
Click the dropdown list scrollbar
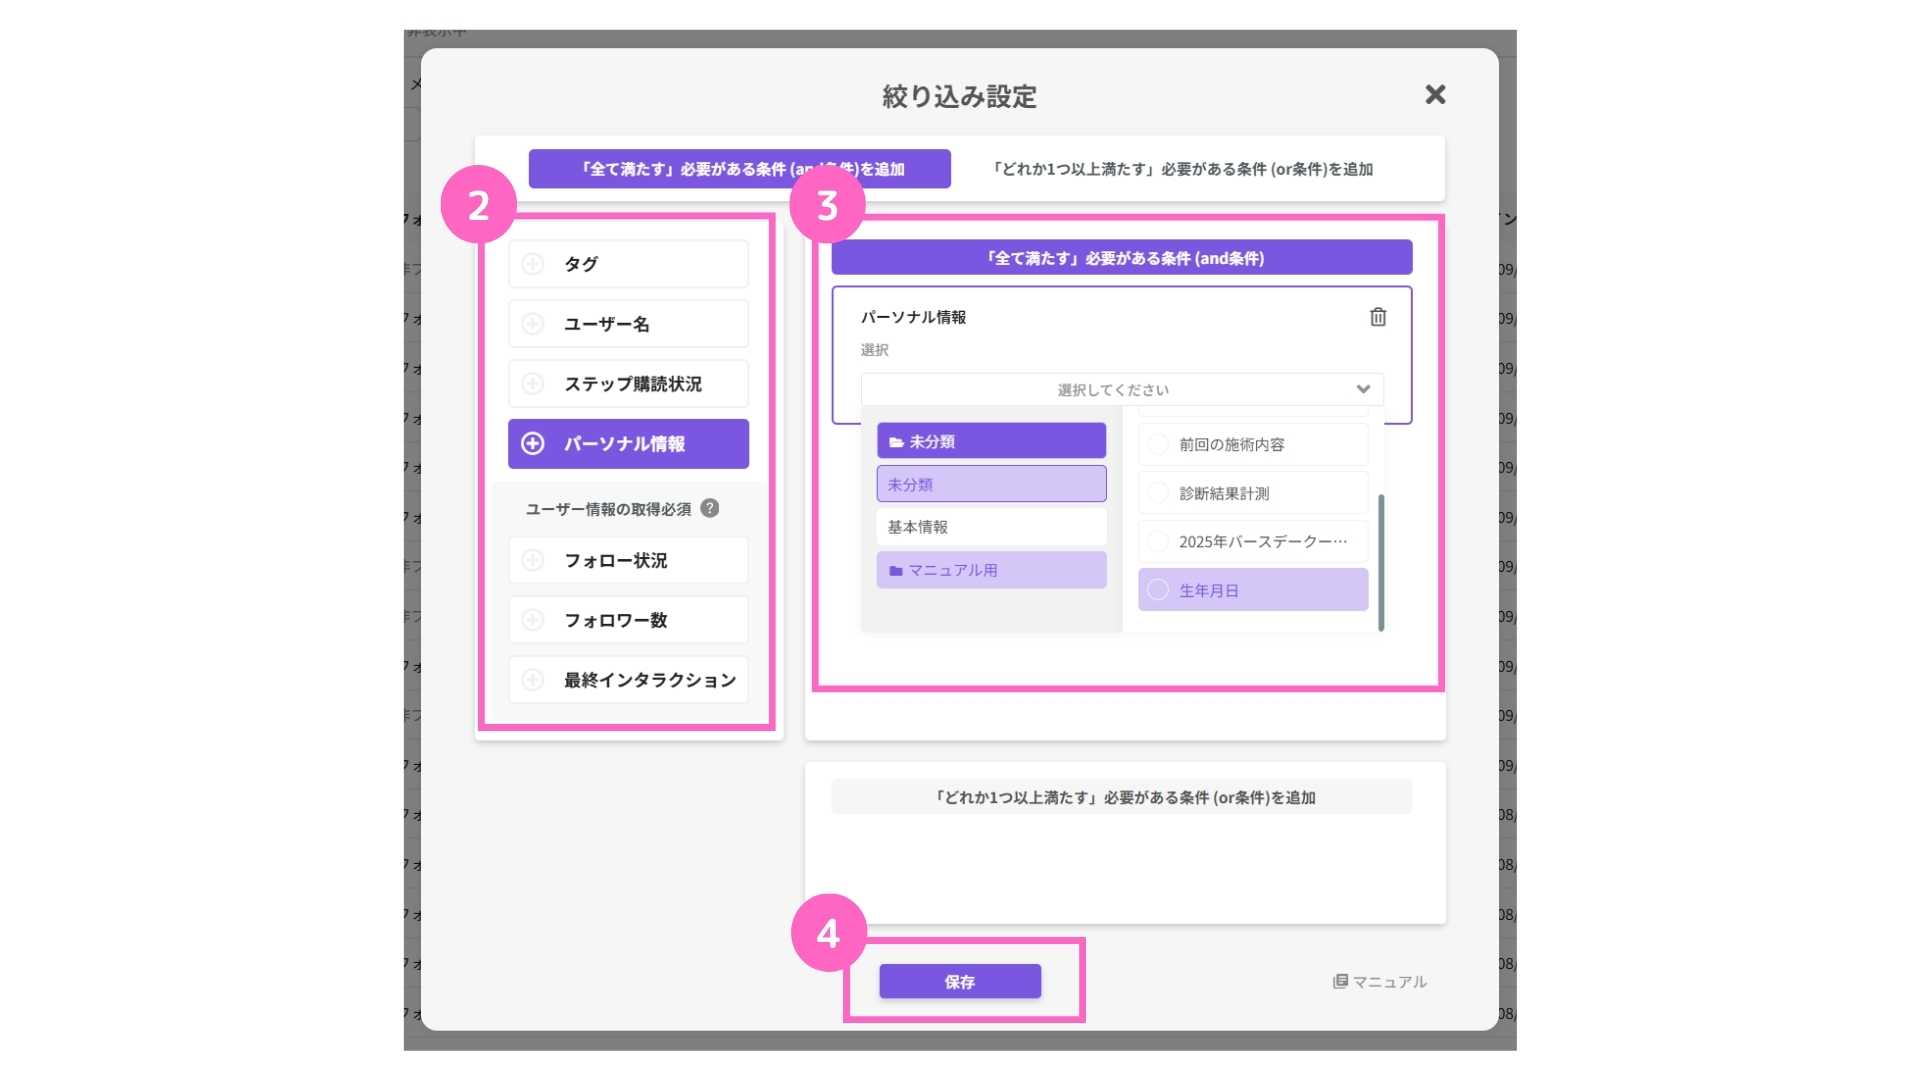coord(1381,562)
